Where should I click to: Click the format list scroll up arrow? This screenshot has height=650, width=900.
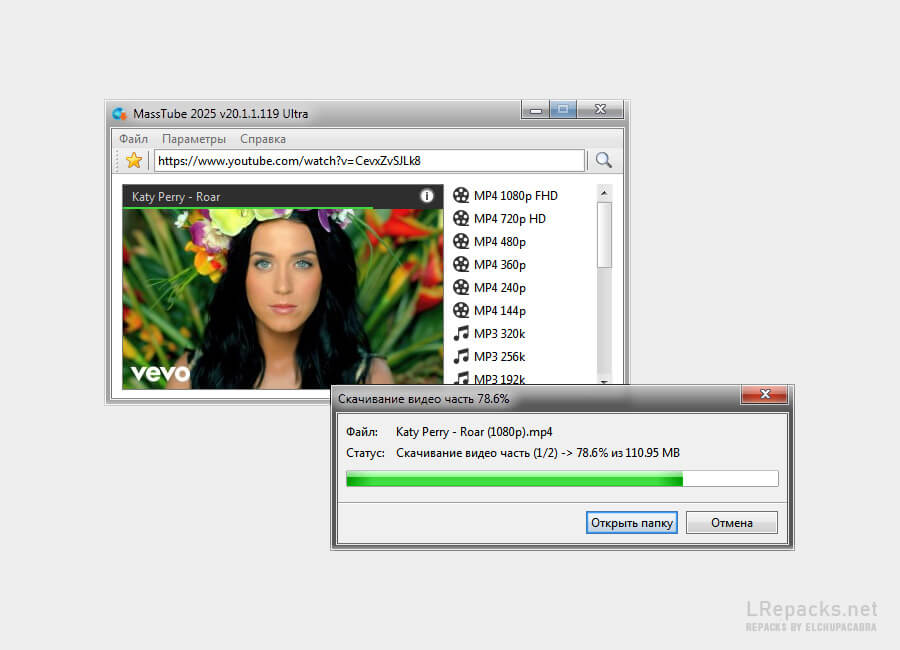[x=604, y=193]
